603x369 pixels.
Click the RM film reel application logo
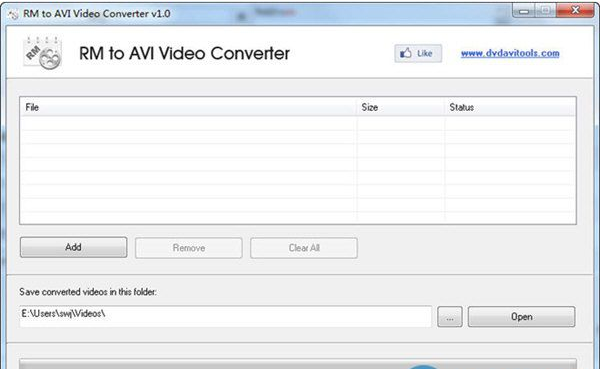coord(43,53)
